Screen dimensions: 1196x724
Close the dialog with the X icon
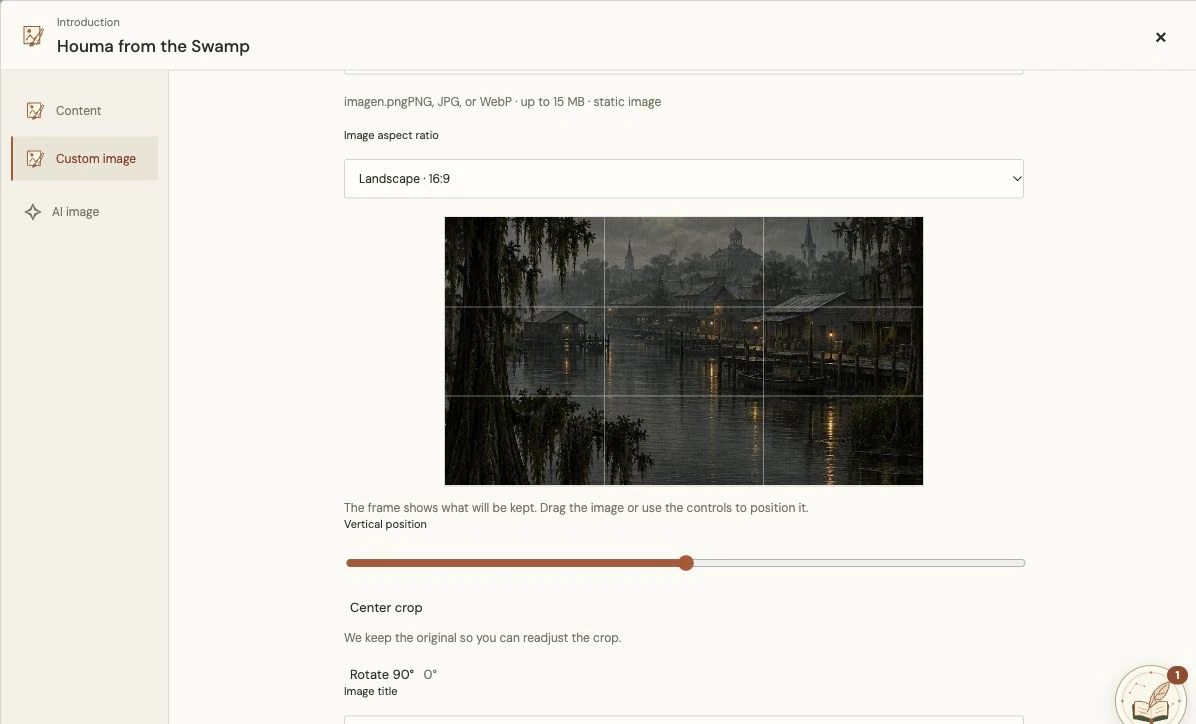pos(1160,37)
